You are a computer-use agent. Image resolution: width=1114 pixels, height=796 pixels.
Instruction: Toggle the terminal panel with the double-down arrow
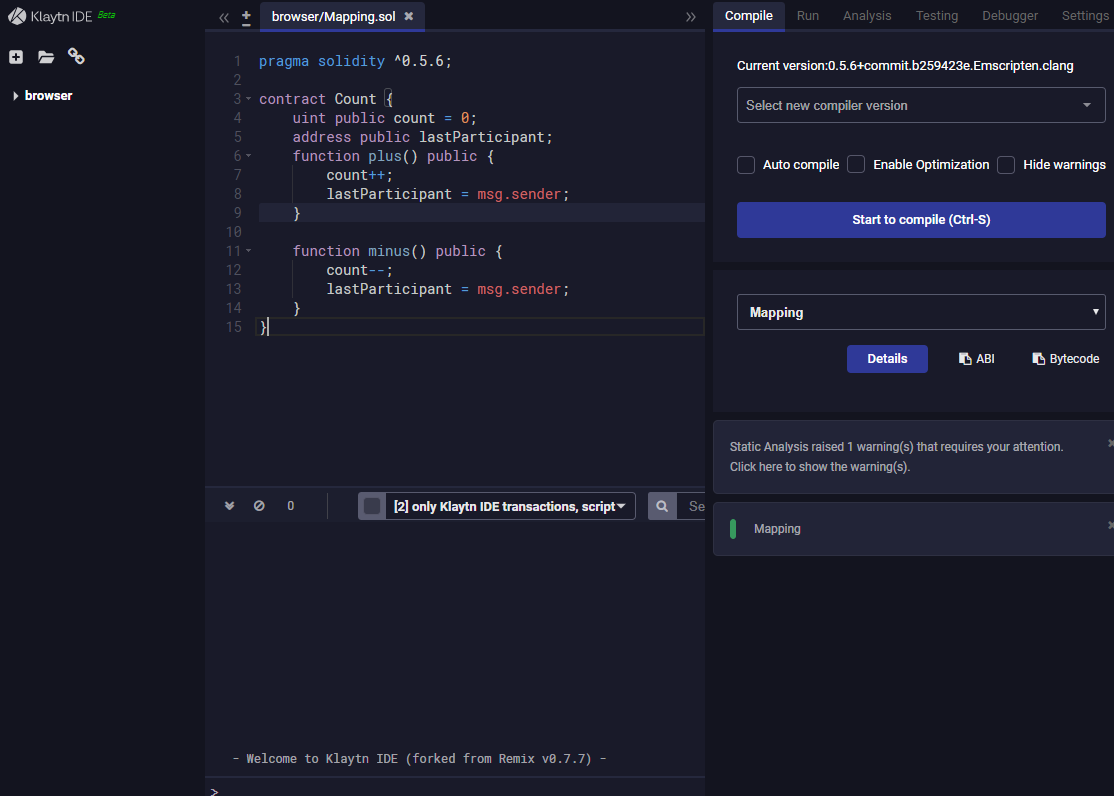(x=229, y=506)
